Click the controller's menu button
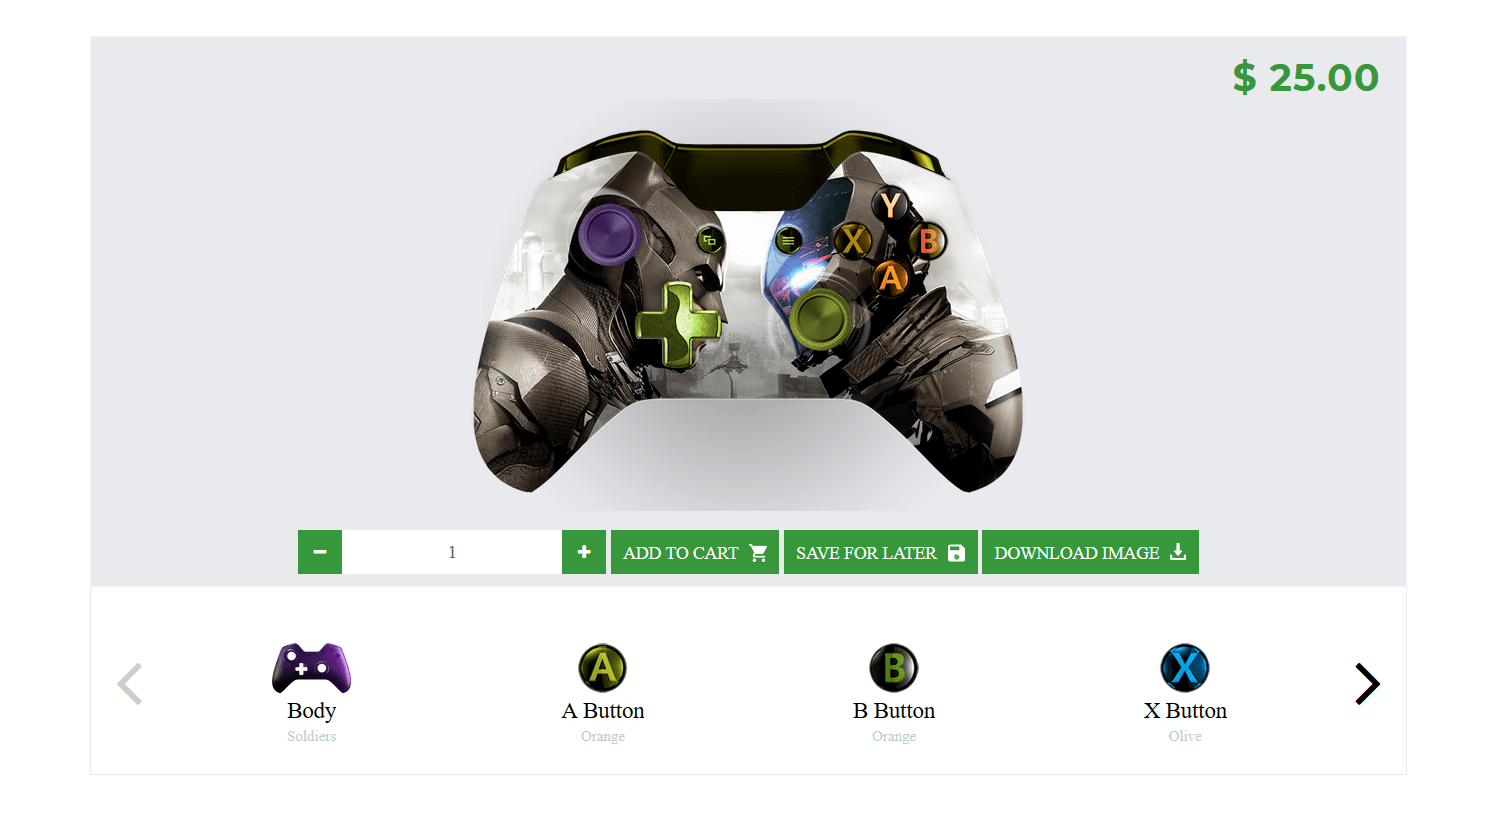Screen dimensions: 1505x830 788,240
